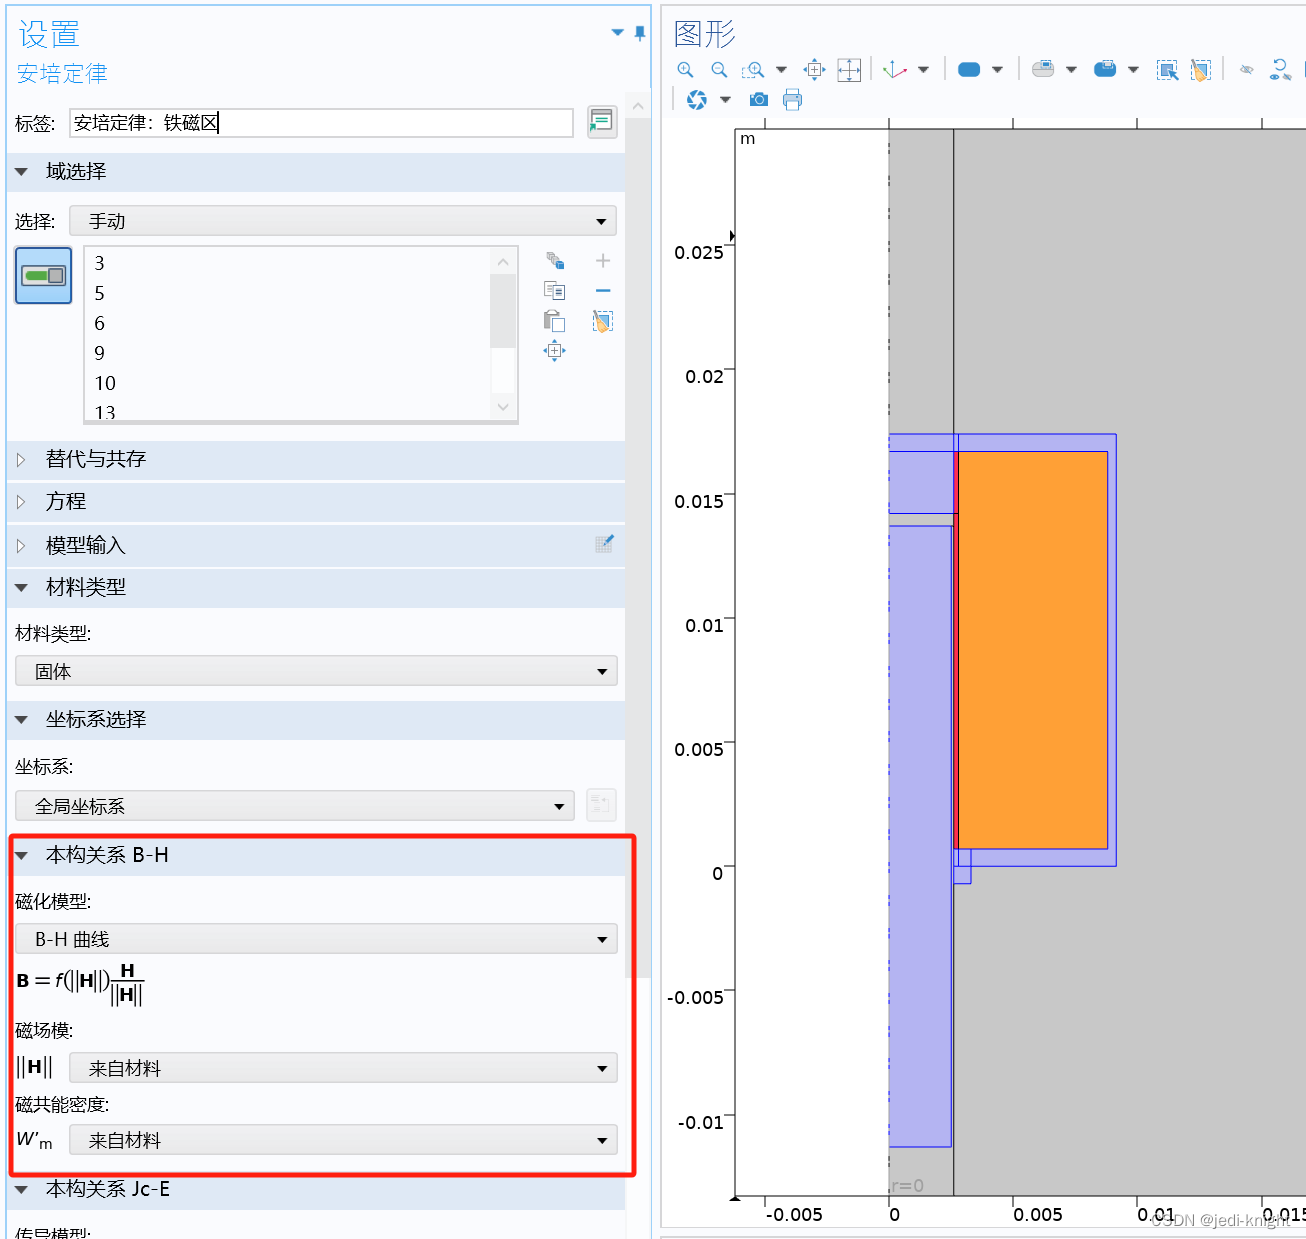The height and width of the screenshot is (1239, 1306).
Task: Click the clear selection broom beside domain list
Action: 603,321
